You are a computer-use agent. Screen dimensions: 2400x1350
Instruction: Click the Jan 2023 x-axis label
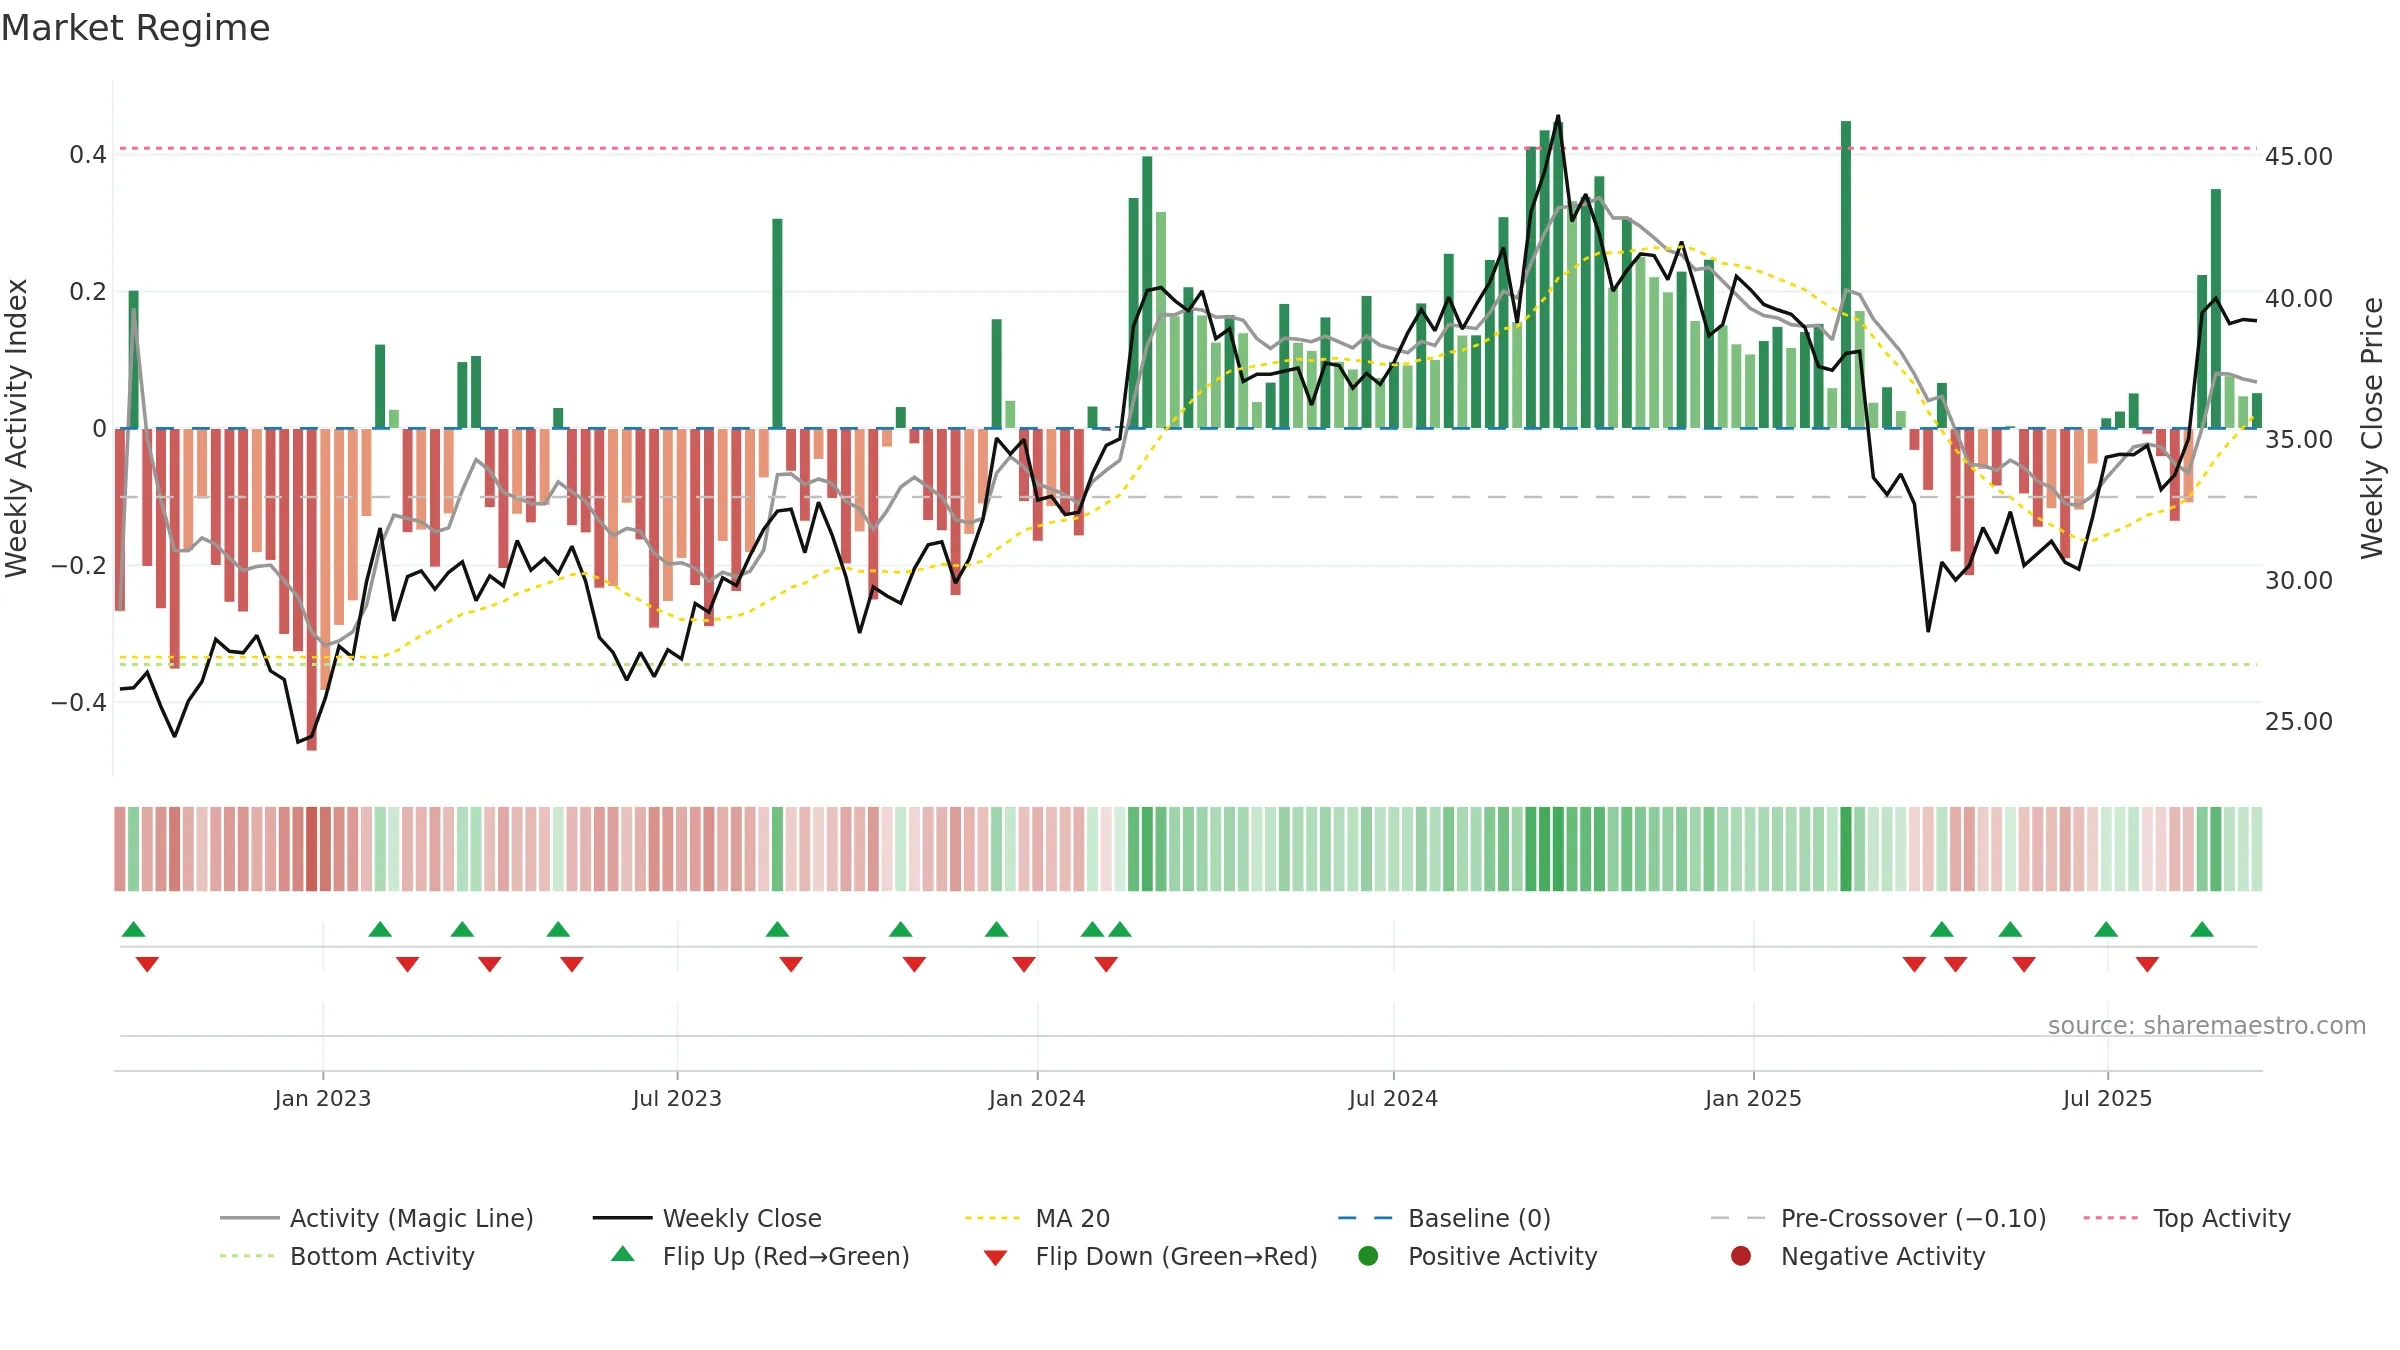323,1098
